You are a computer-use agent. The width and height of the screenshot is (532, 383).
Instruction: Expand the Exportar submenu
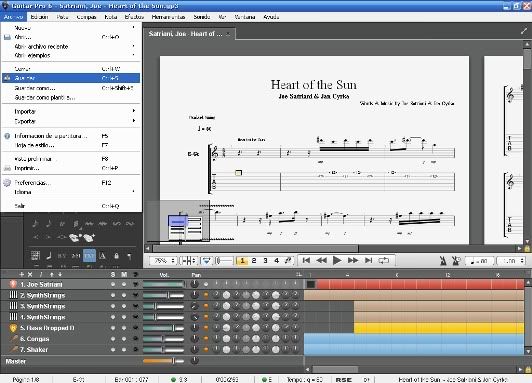(71, 121)
